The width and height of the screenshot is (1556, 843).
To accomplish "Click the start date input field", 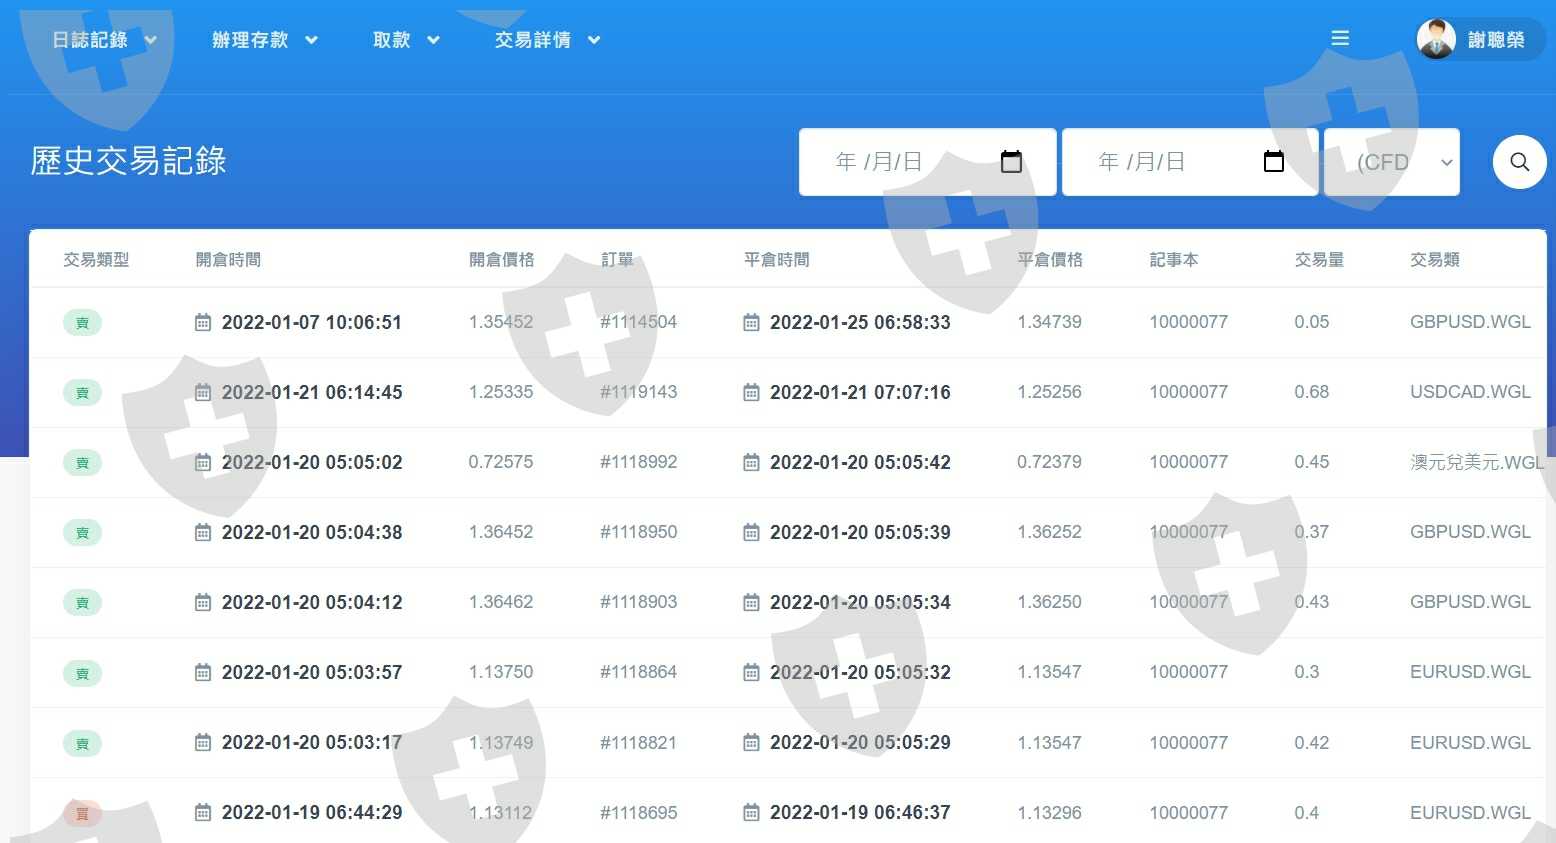I will (900, 162).
